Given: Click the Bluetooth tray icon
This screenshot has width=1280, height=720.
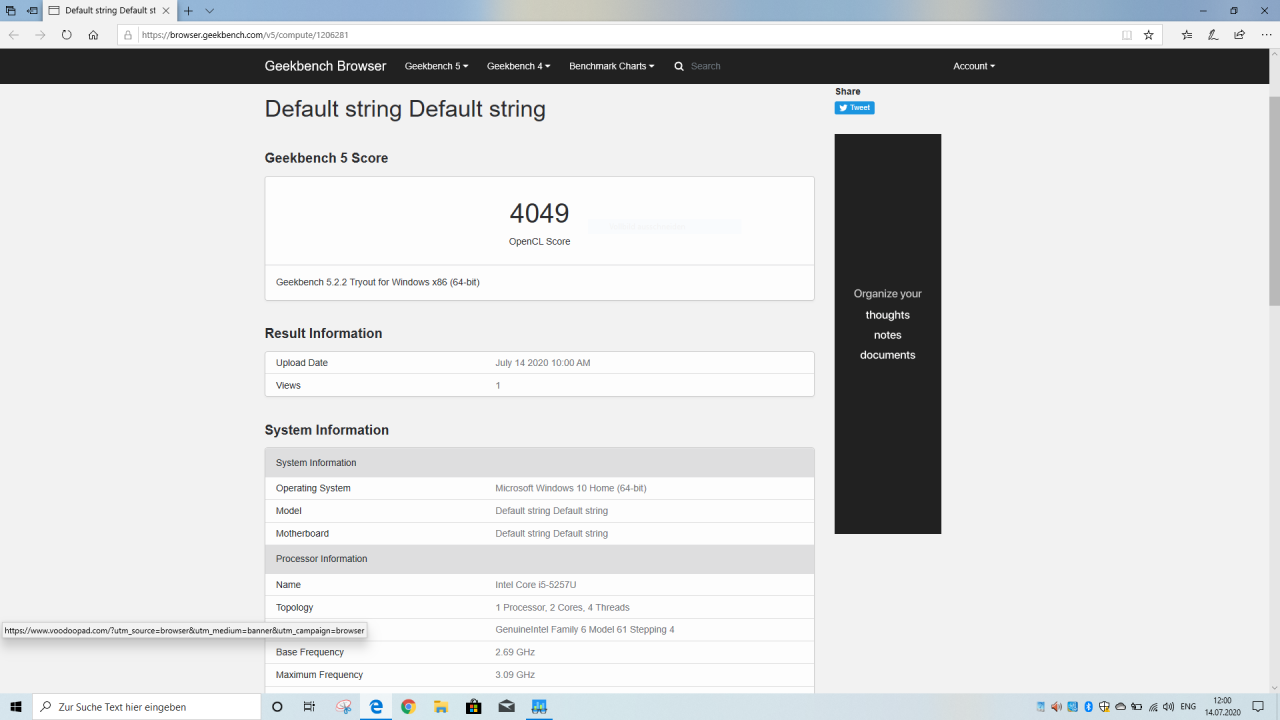Looking at the screenshot, I should (1088, 707).
